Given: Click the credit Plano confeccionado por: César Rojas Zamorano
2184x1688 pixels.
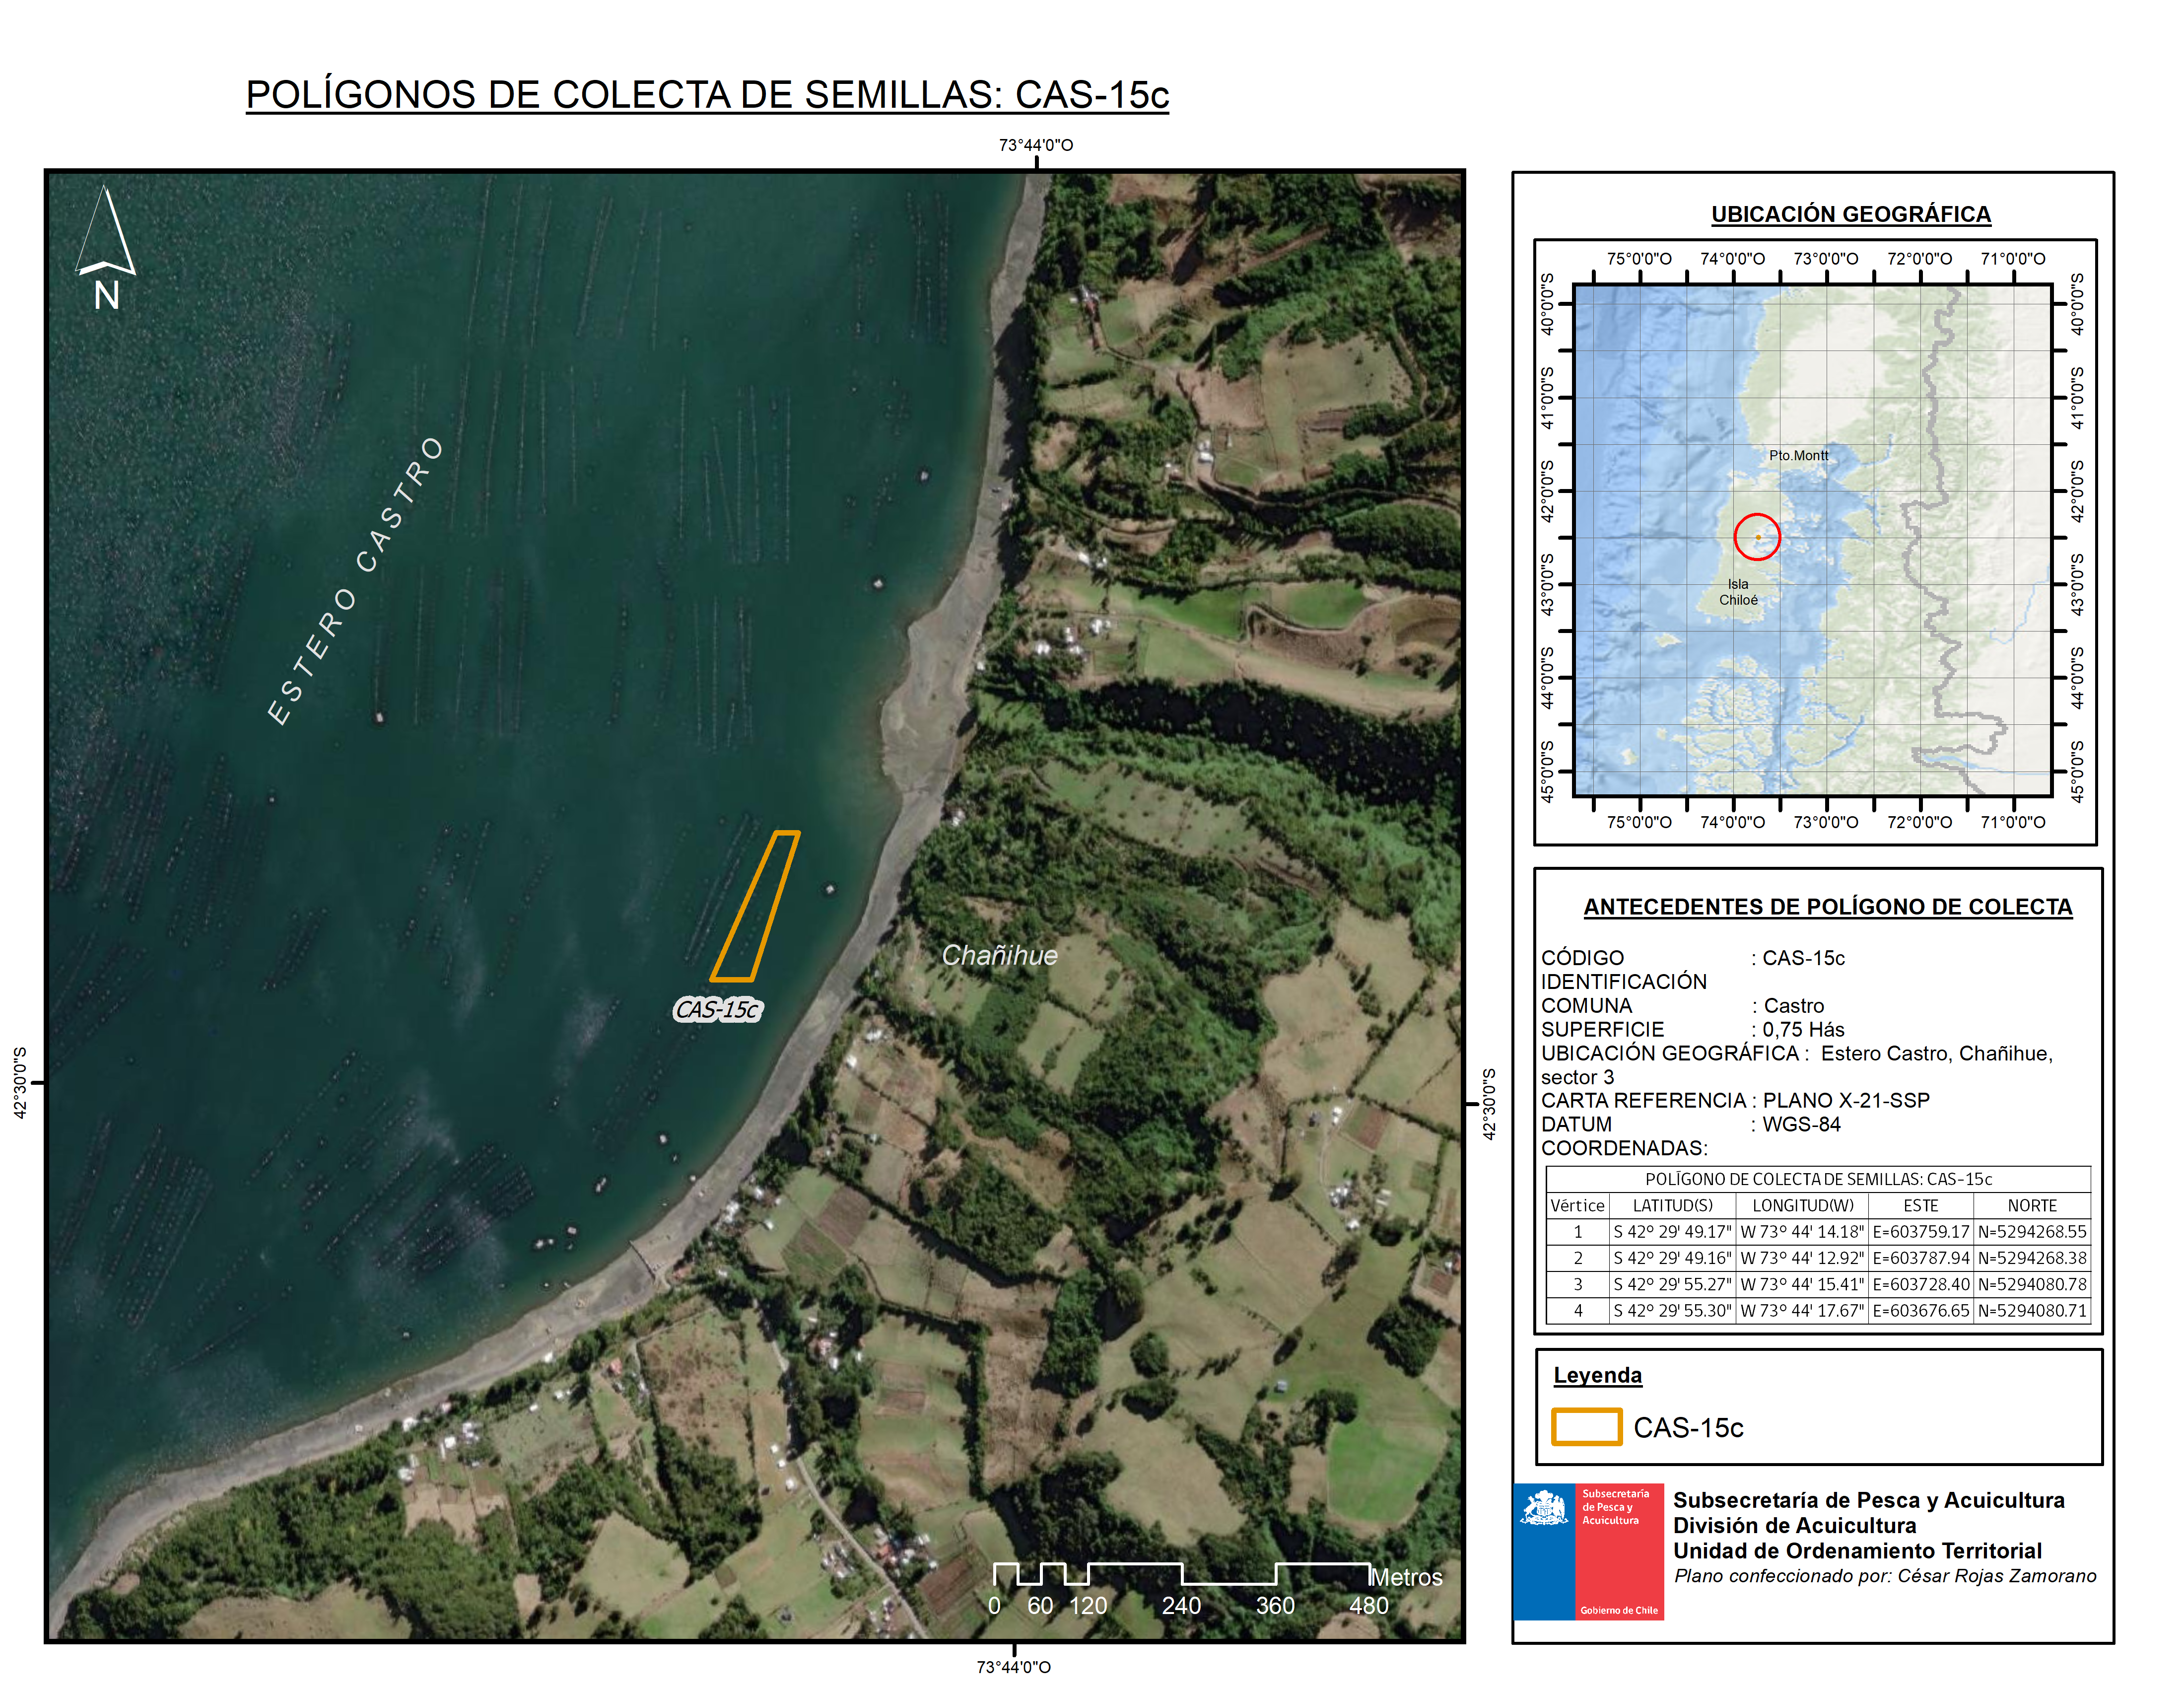Looking at the screenshot, I should [1885, 1576].
